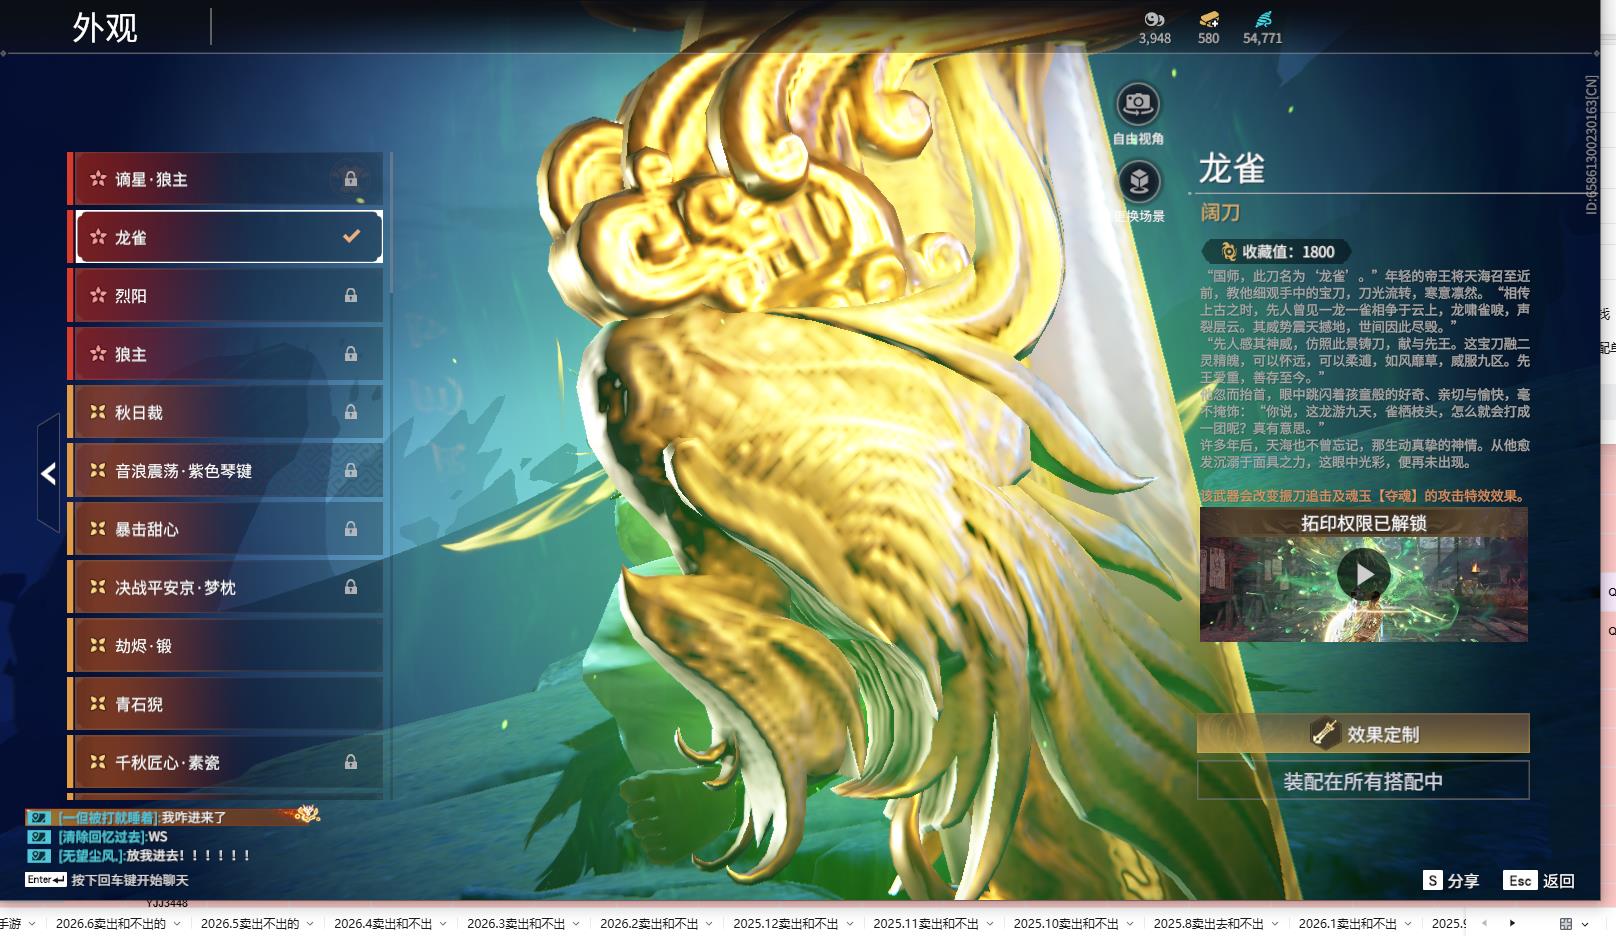
Task: Click the teal feather currency icon showing 54,771
Action: [x=1263, y=19]
